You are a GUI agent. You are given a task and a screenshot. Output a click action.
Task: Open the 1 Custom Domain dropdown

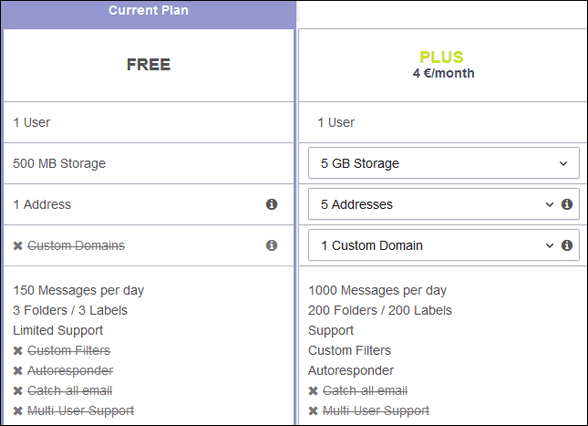click(432, 245)
